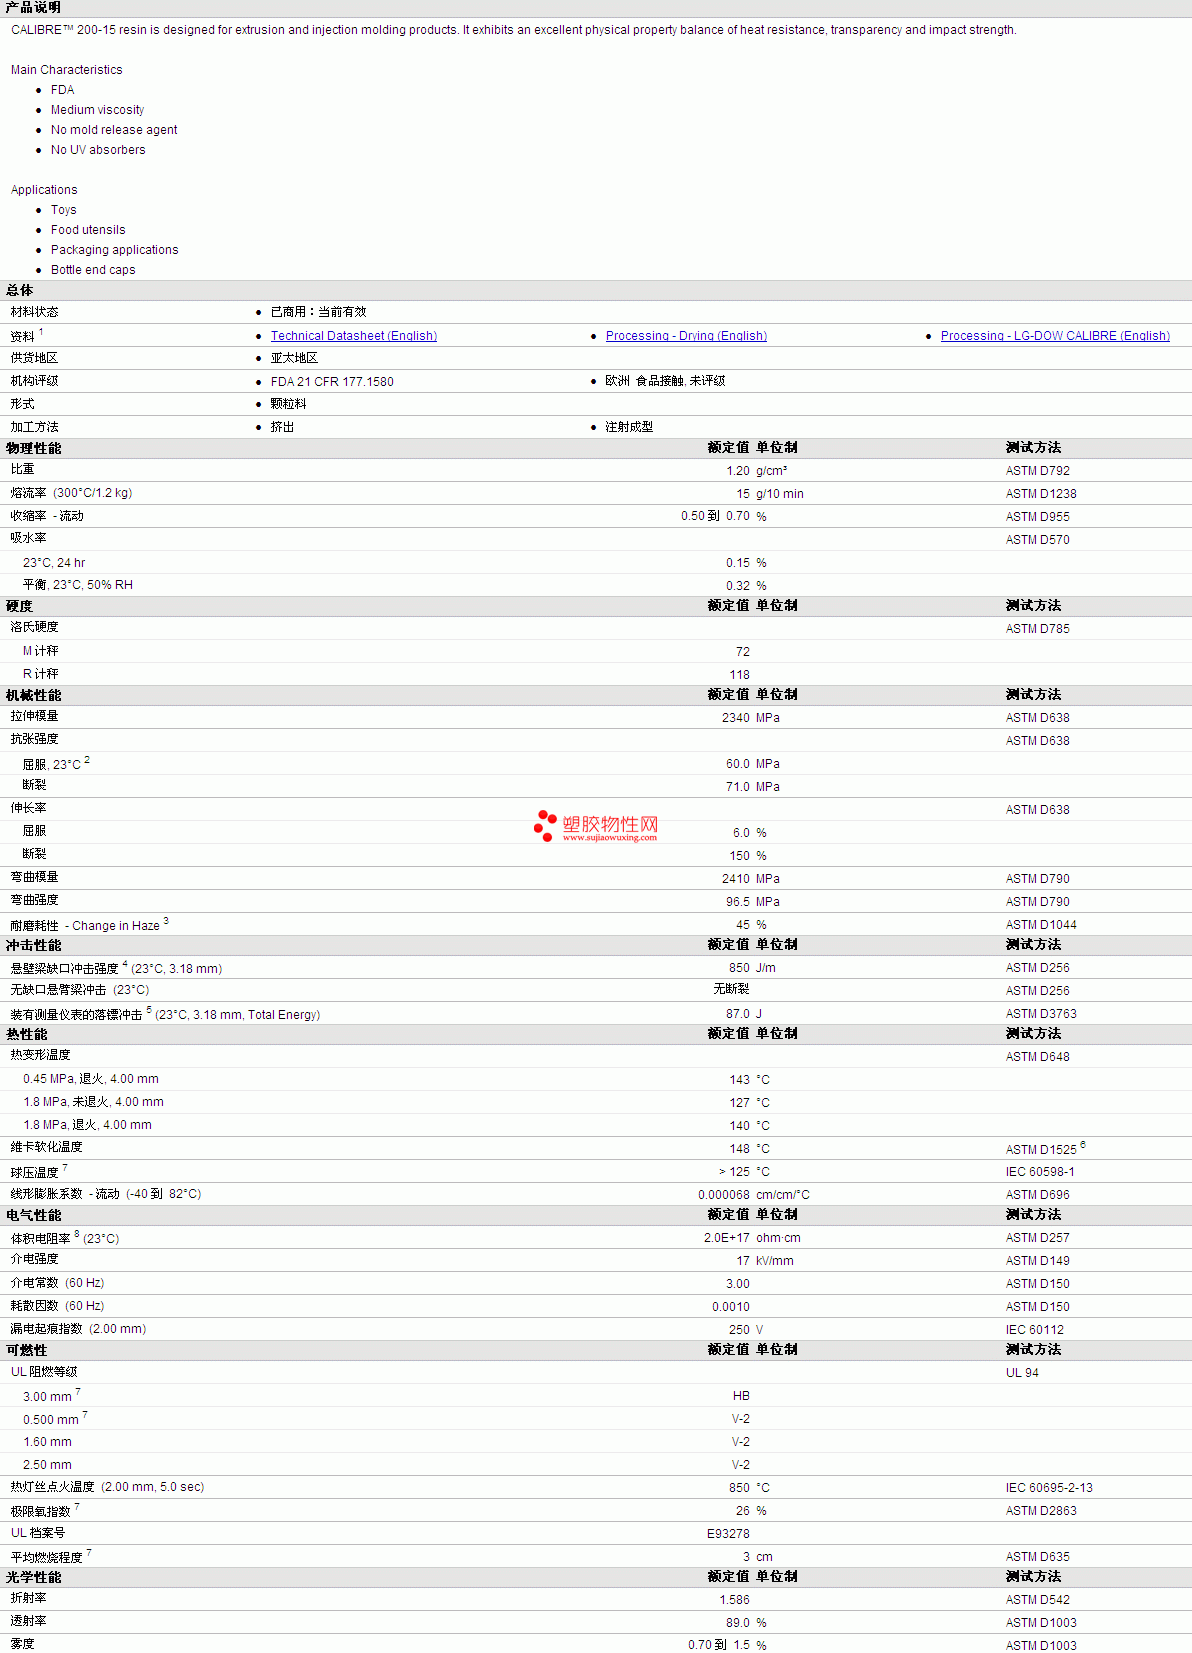The height and width of the screenshot is (1653, 1192).
Task: Select the 无断裂 impact result
Action: click(731, 989)
